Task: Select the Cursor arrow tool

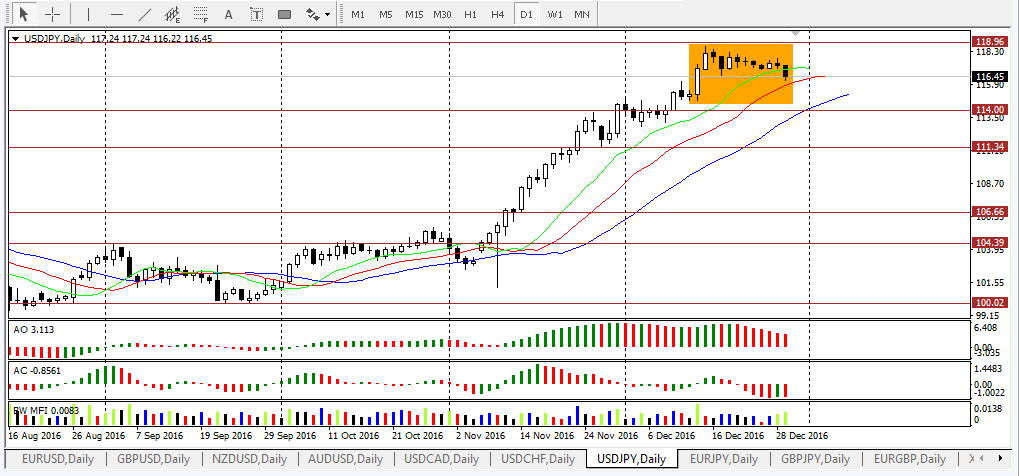Action: (25, 13)
